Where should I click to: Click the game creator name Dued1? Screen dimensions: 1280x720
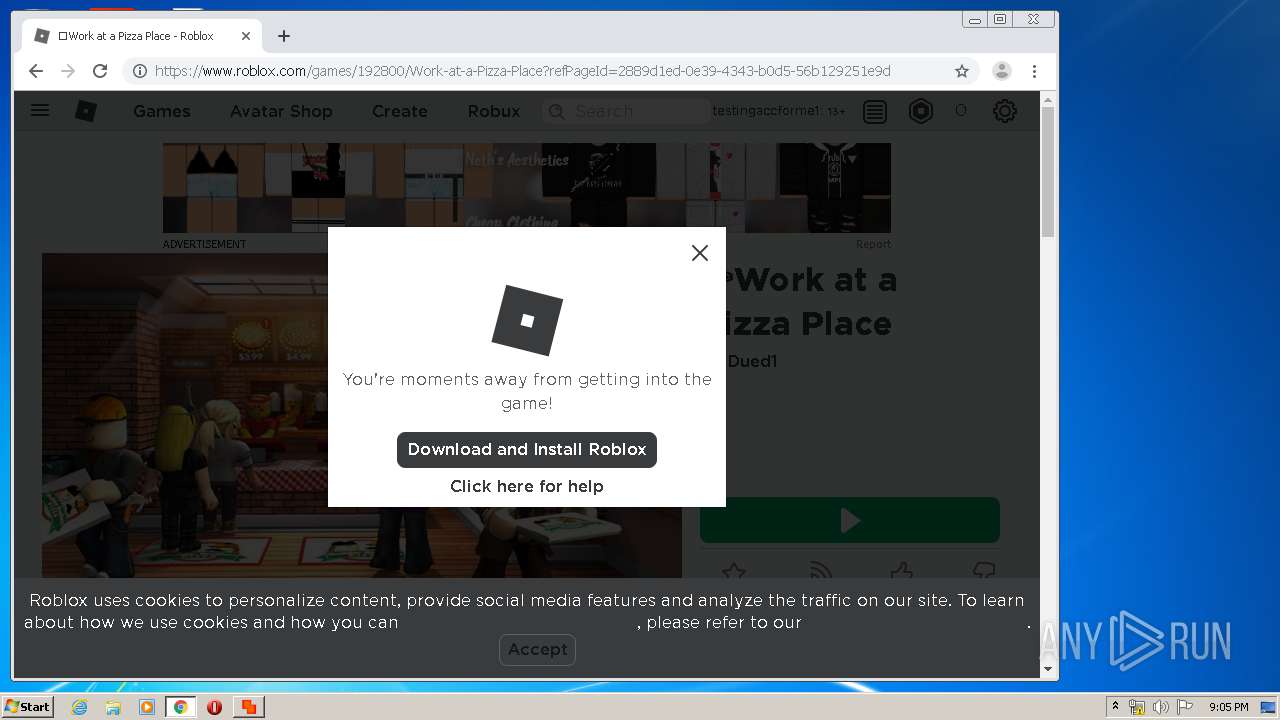click(x=752, y=361)
